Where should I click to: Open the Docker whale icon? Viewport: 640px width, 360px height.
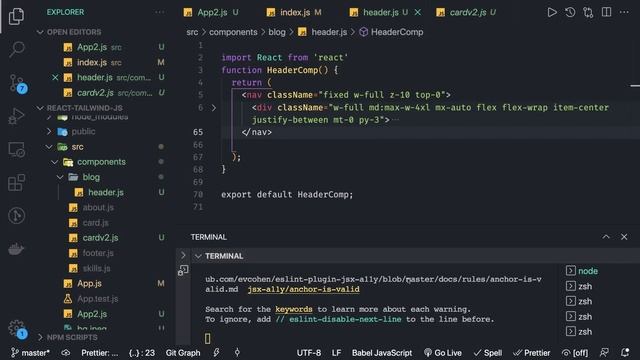point(16,249)
